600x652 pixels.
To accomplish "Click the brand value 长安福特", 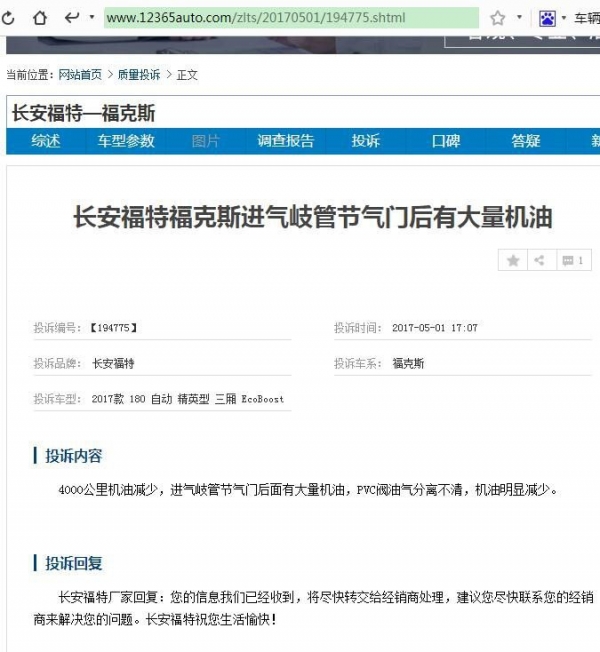I will (x=113, y=363).
